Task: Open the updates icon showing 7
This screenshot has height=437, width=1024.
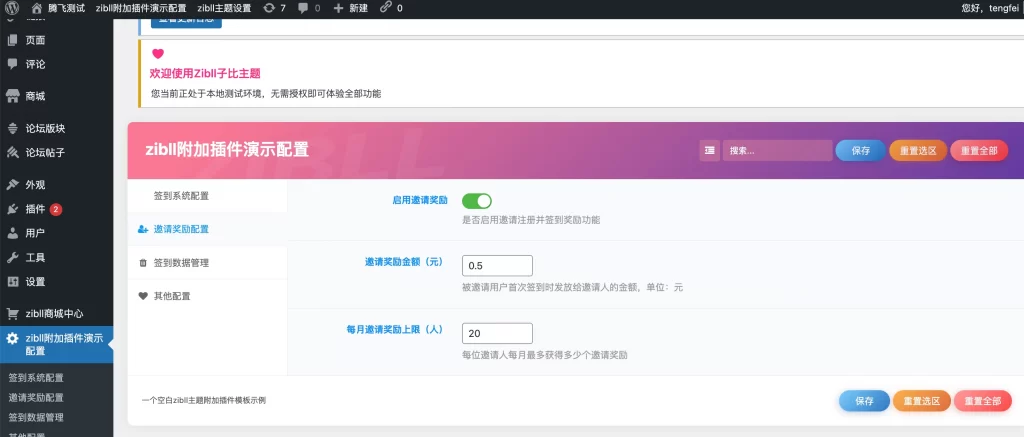Action: click(269, 8)
